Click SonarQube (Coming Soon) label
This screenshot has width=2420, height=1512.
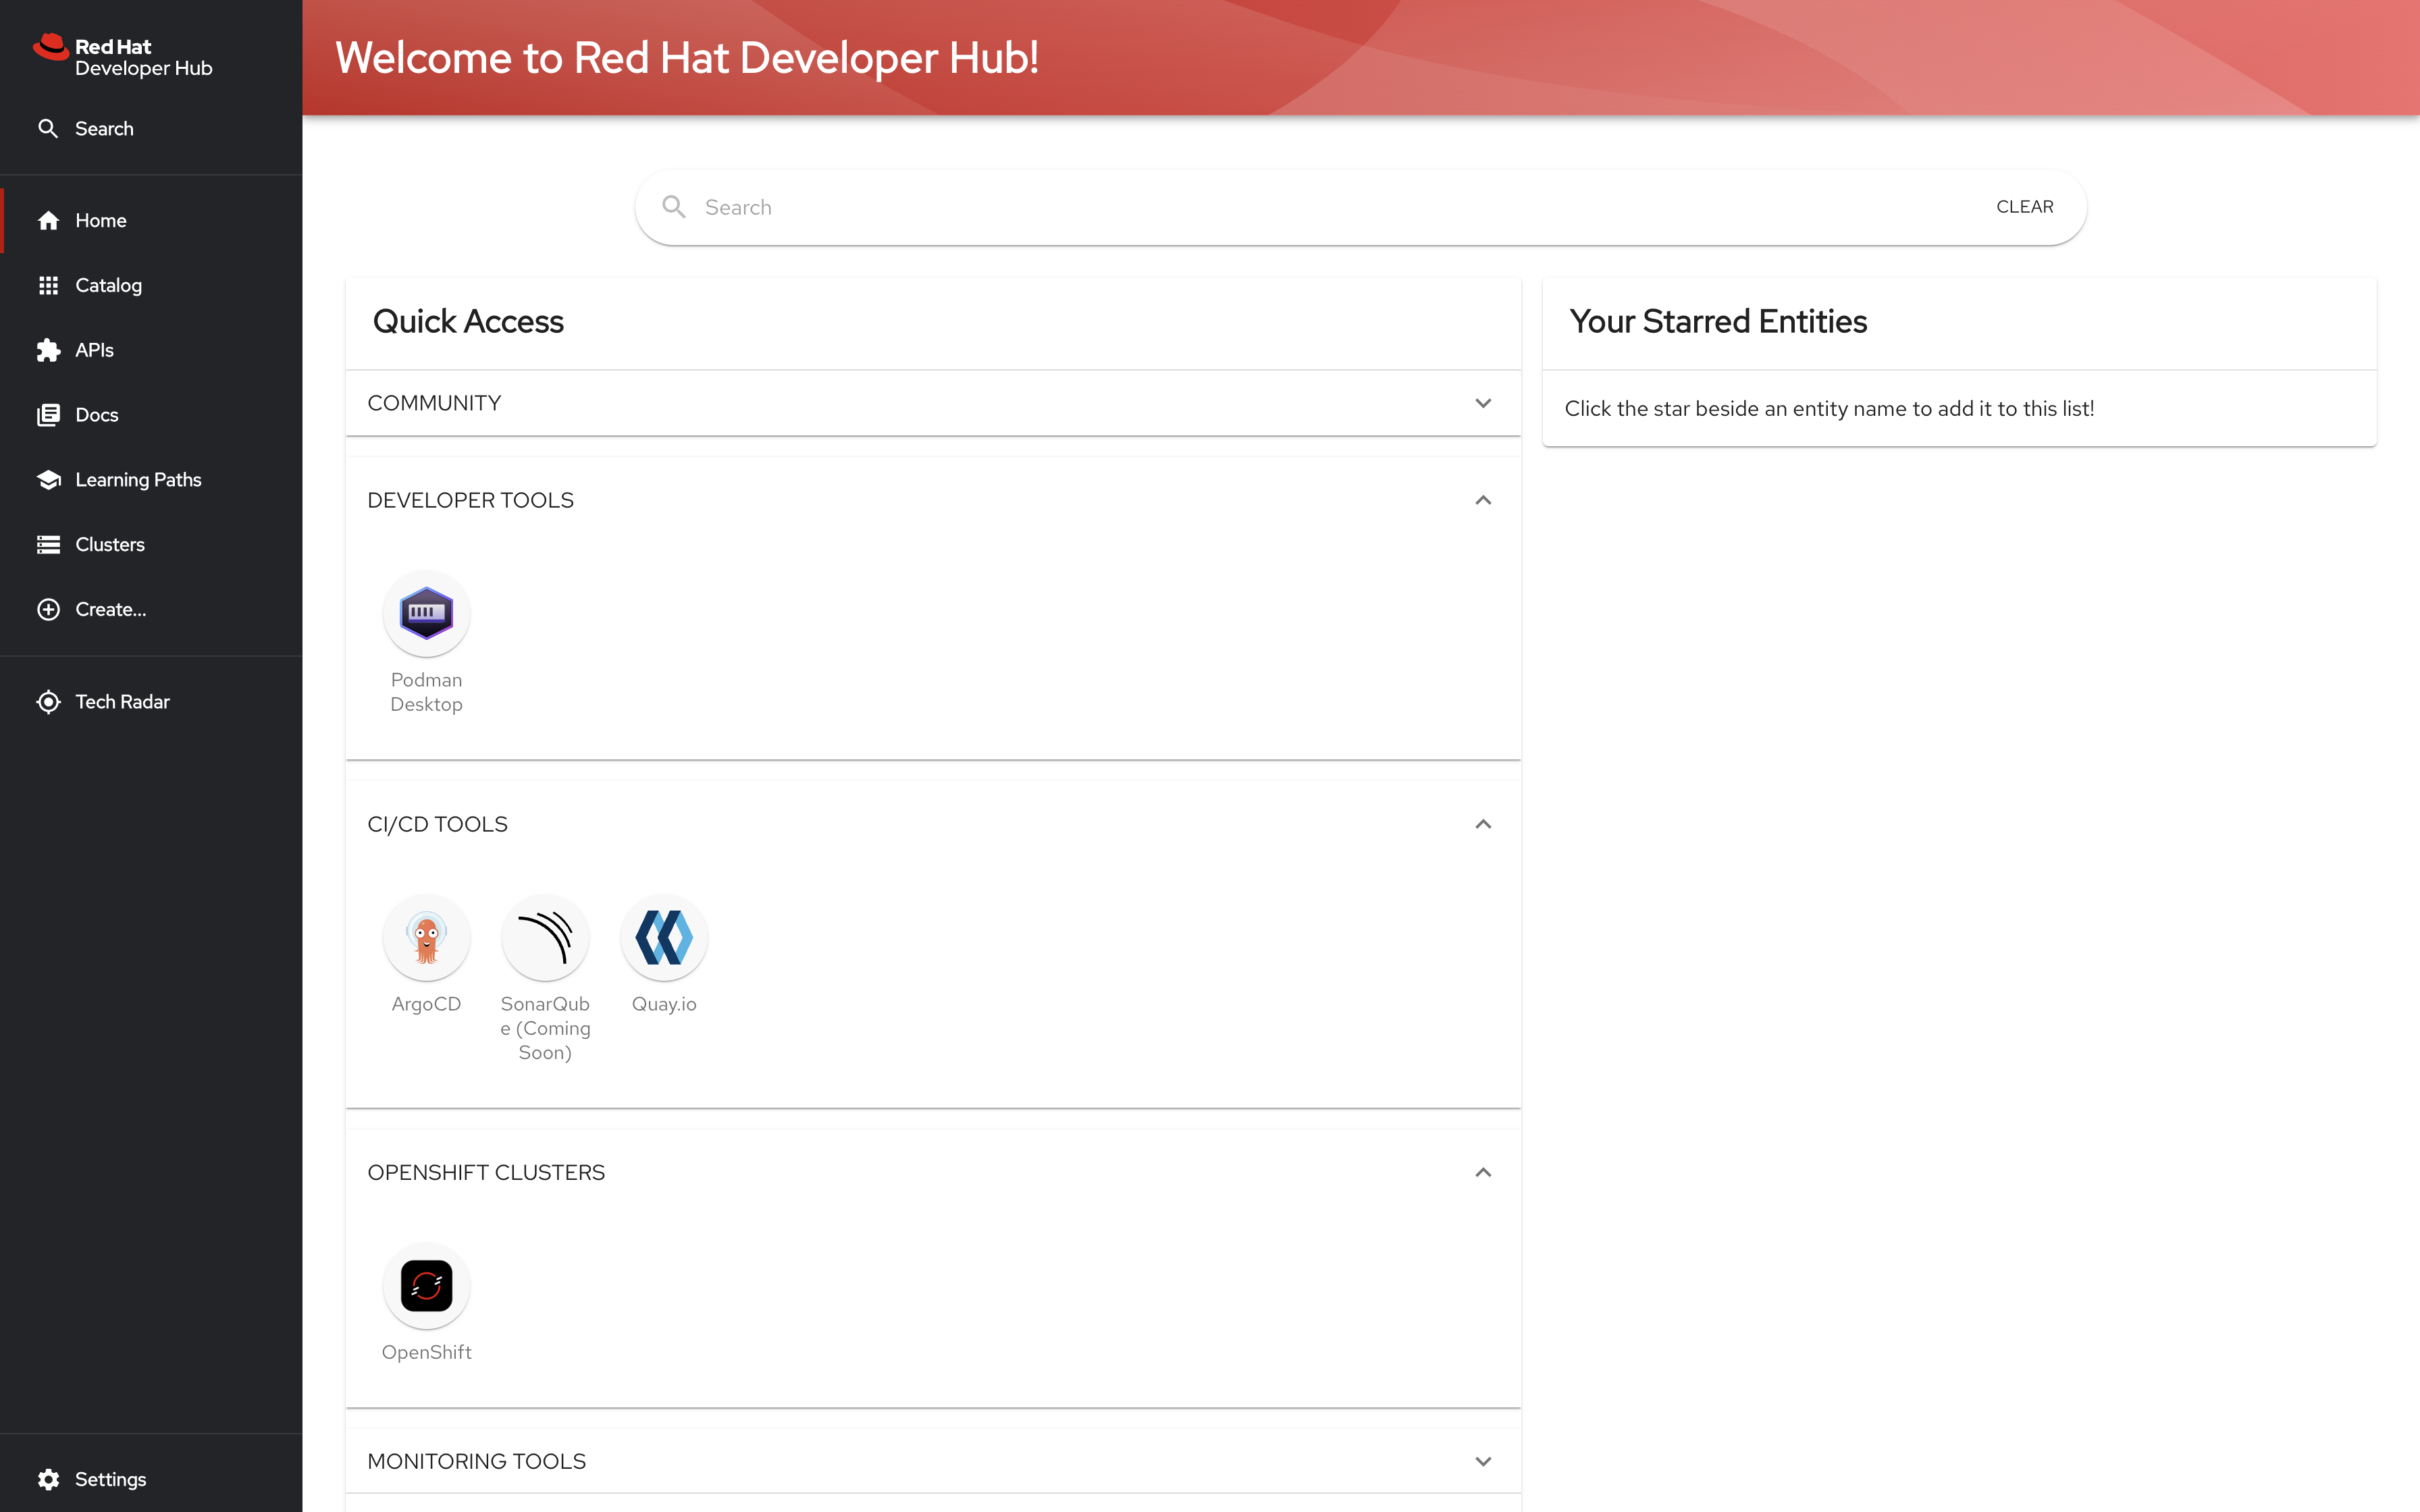pyautogui.click(x=545, y=1028)
